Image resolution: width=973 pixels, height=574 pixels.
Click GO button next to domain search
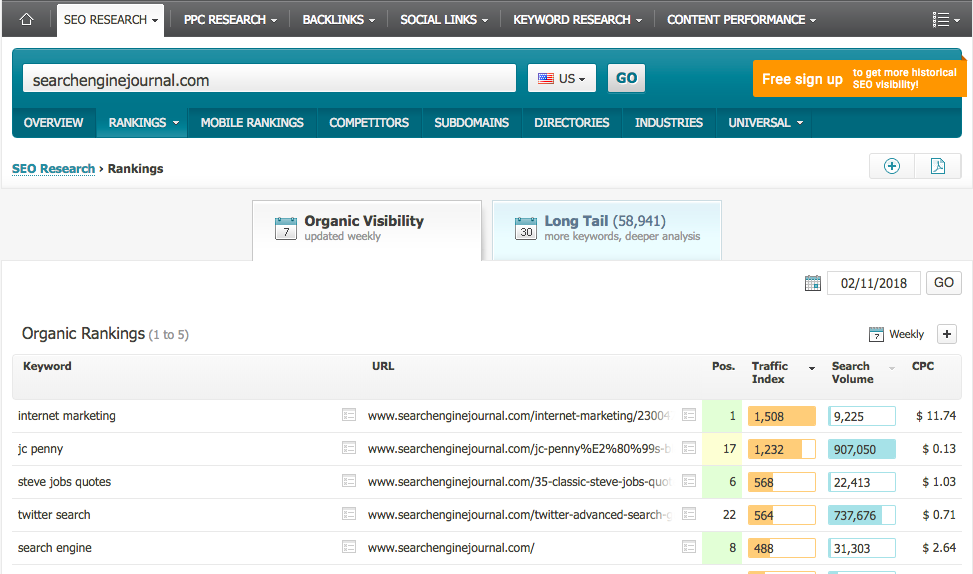pos(626,78)
